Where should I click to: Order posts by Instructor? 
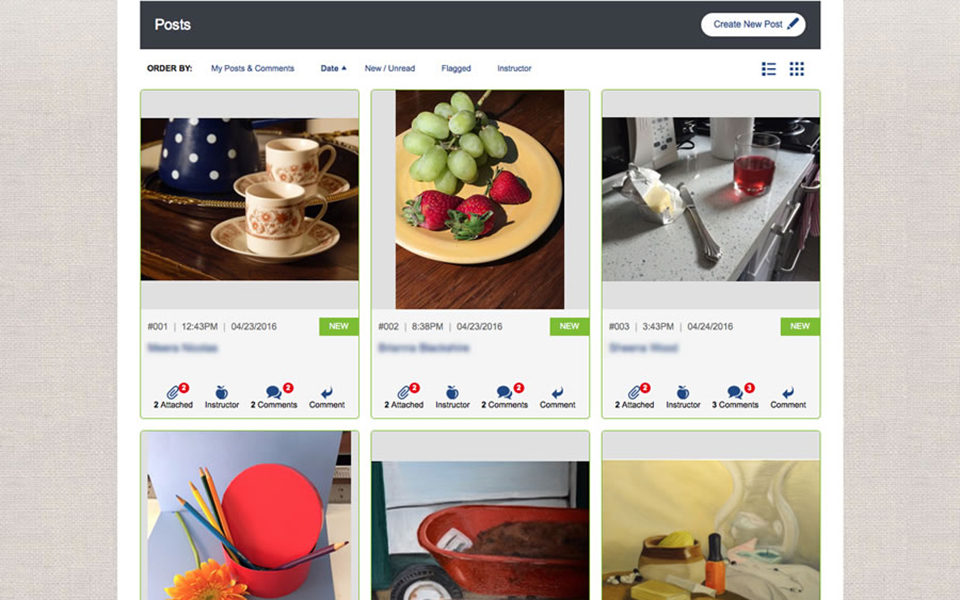pos(514,69)
